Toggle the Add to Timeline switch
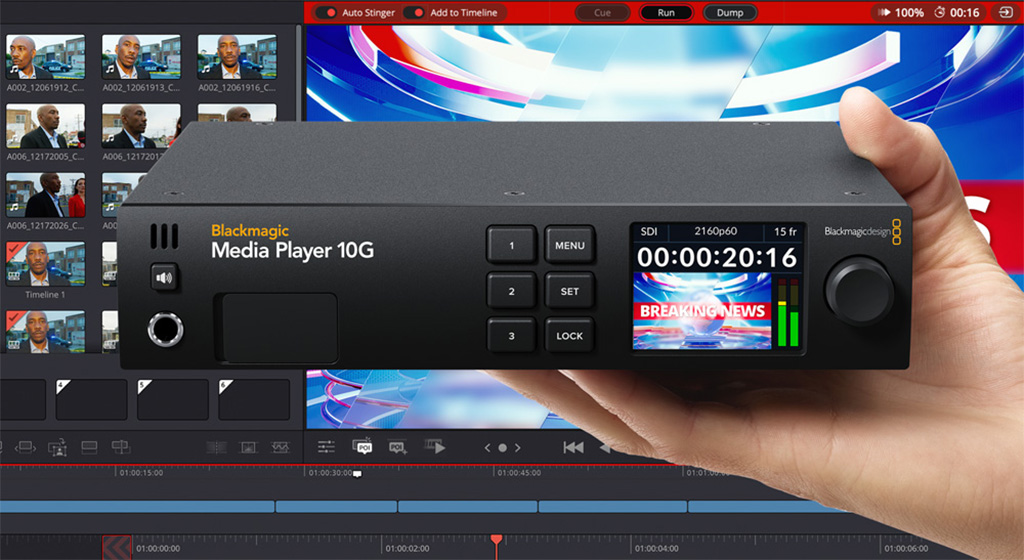Viewport: 1024px width, 560px height. tap(415, 12)
